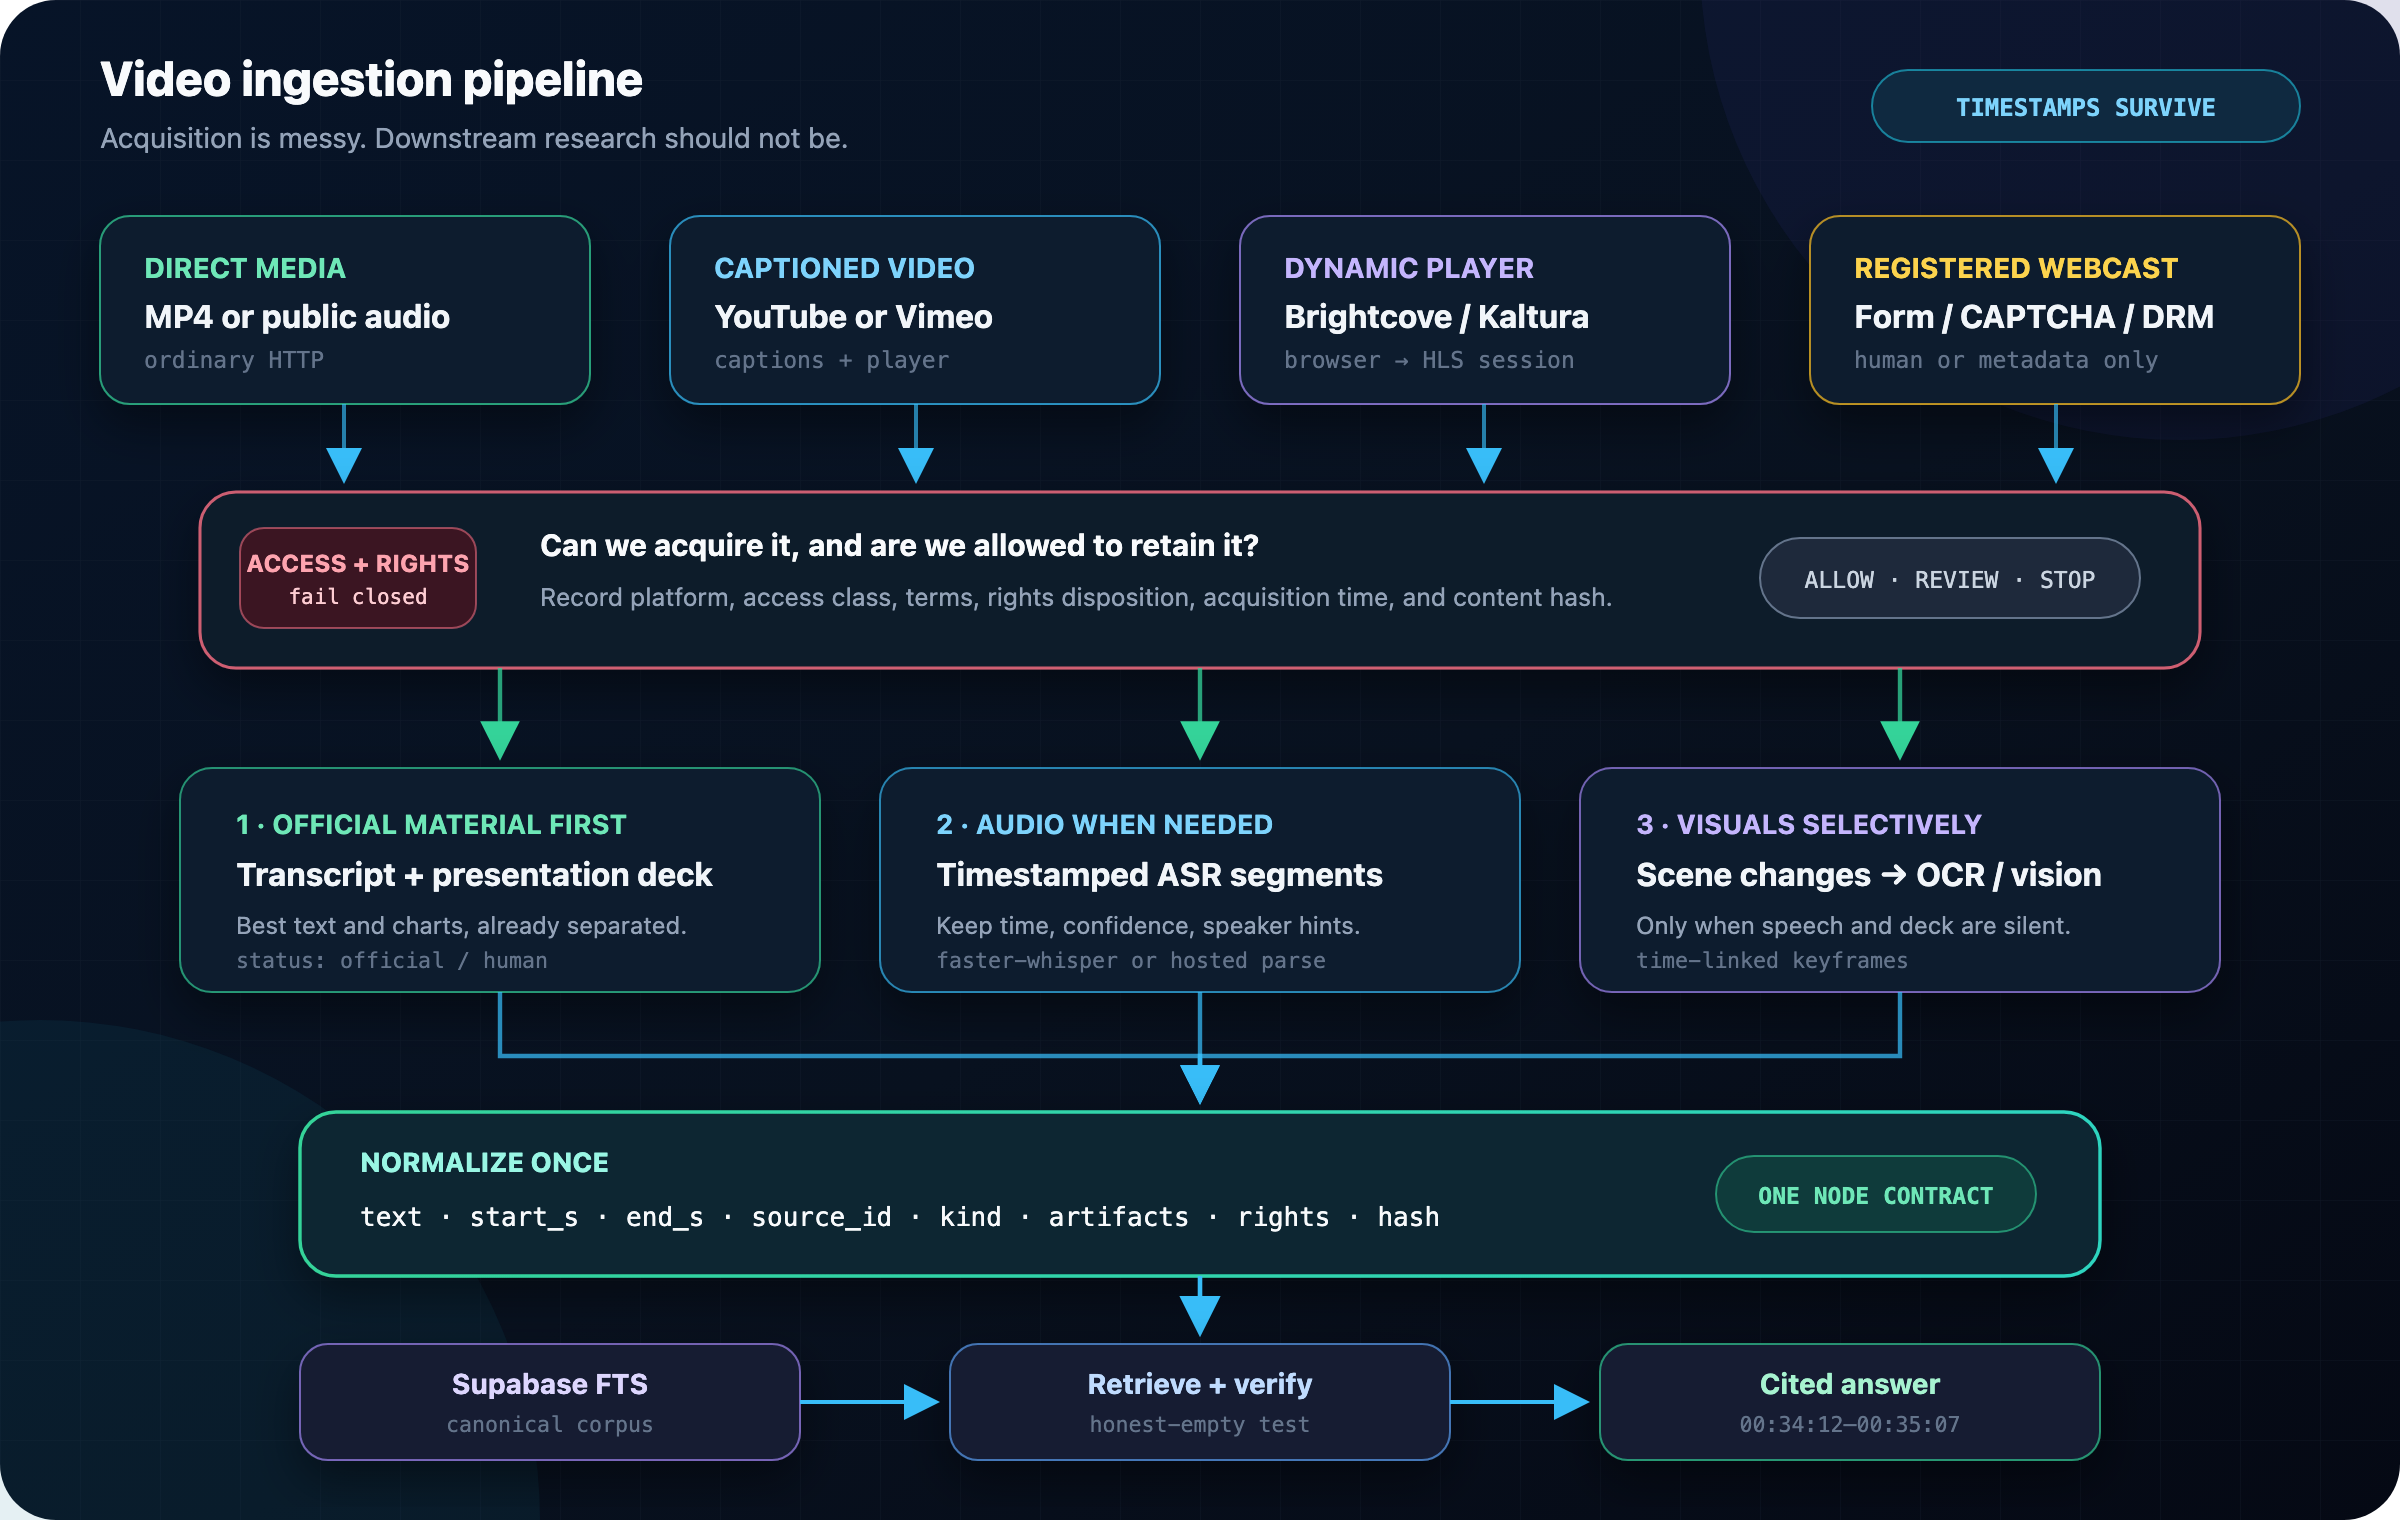Click REVIEW in the disposition pill
The height and width of the screenshot is (1520, 2400).
[1956, 580]
